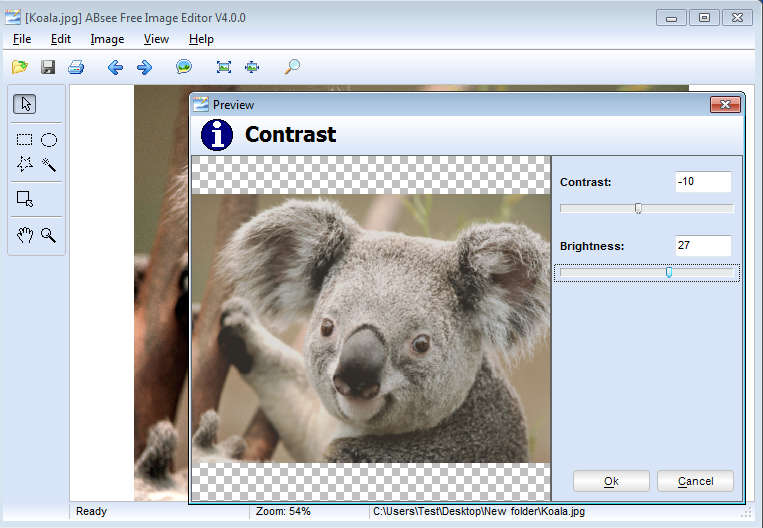Activate the hand pan tool
Viewport: 763px width, 528px height.
tap(25, 235)
